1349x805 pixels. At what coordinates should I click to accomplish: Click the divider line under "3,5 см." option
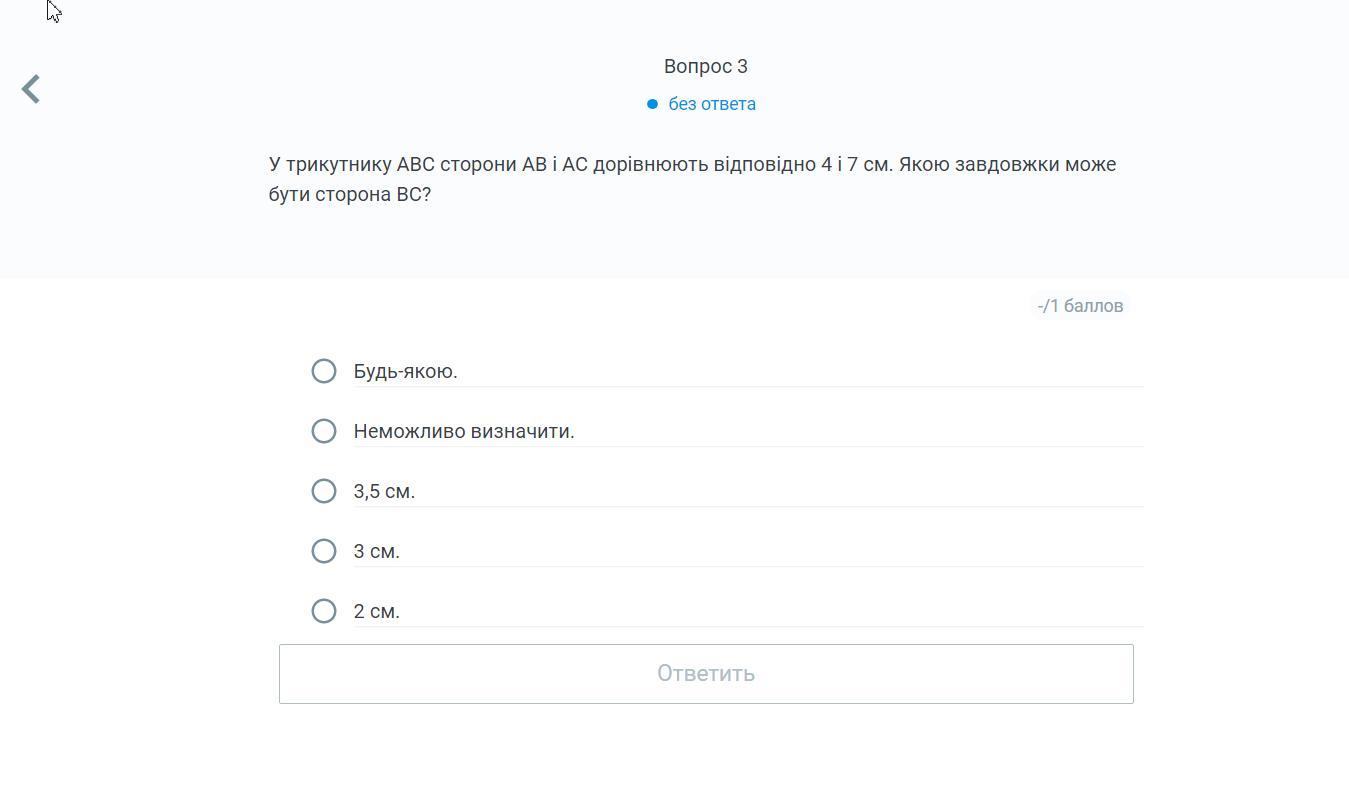point(748,506)
